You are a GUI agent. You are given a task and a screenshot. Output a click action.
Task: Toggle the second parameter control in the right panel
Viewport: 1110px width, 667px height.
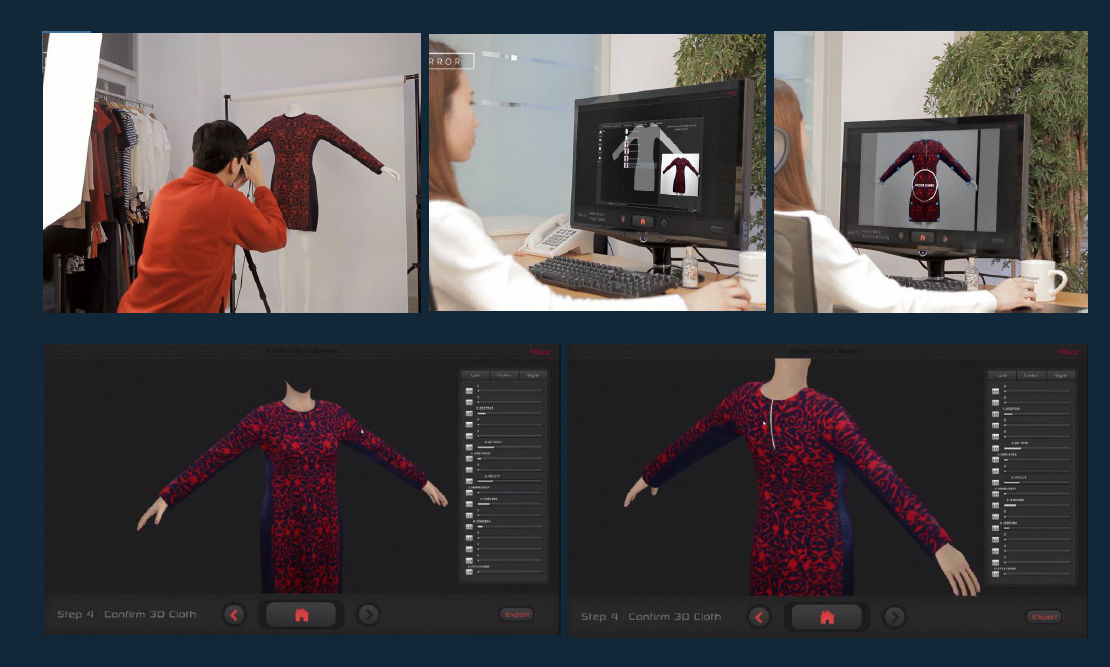[995, 402]
